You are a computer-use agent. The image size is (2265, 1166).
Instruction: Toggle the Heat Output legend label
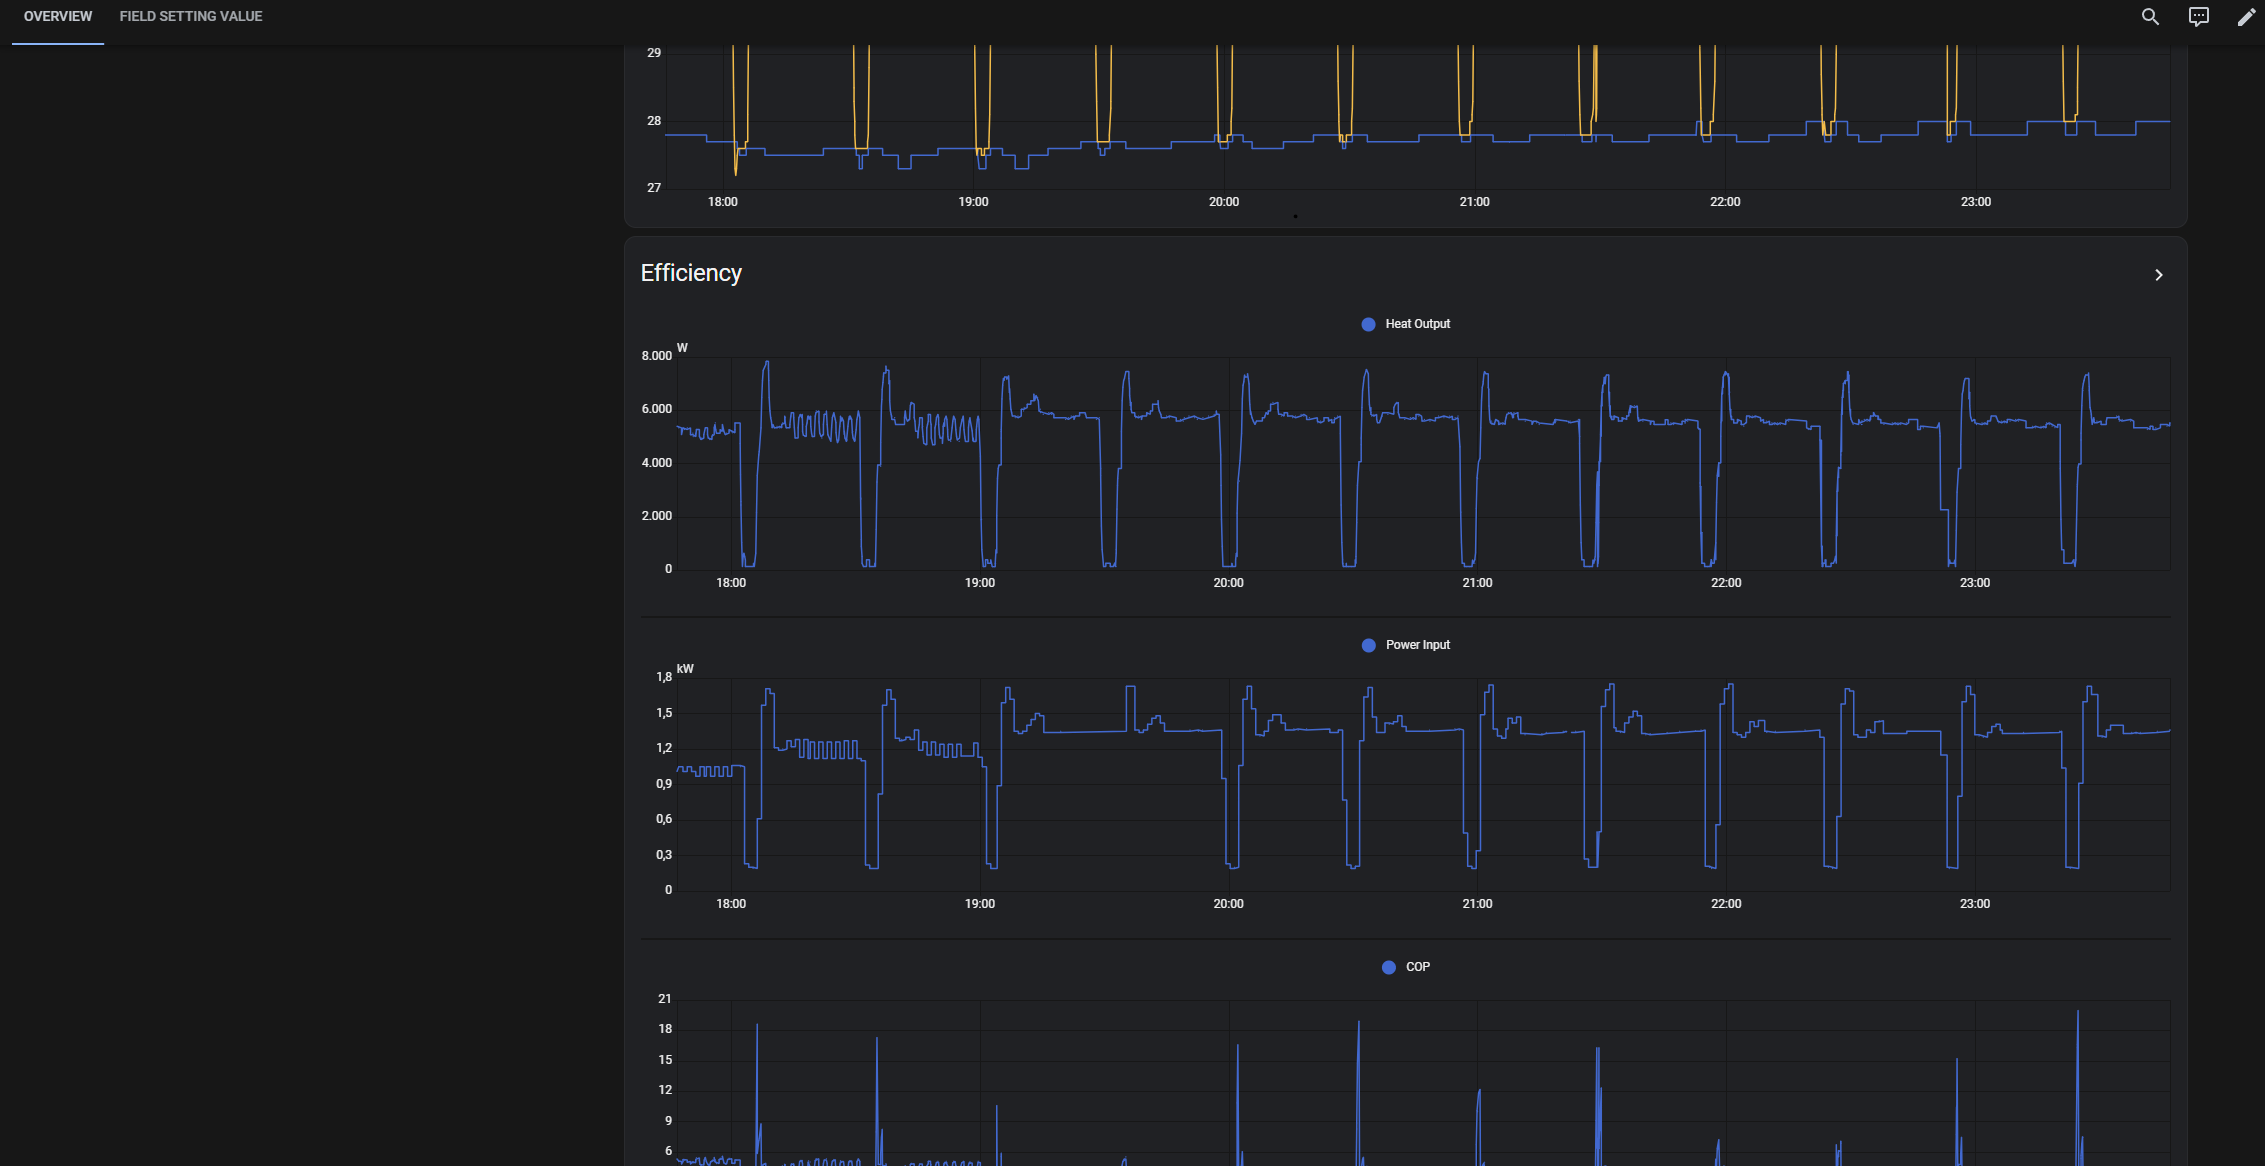1417,324
